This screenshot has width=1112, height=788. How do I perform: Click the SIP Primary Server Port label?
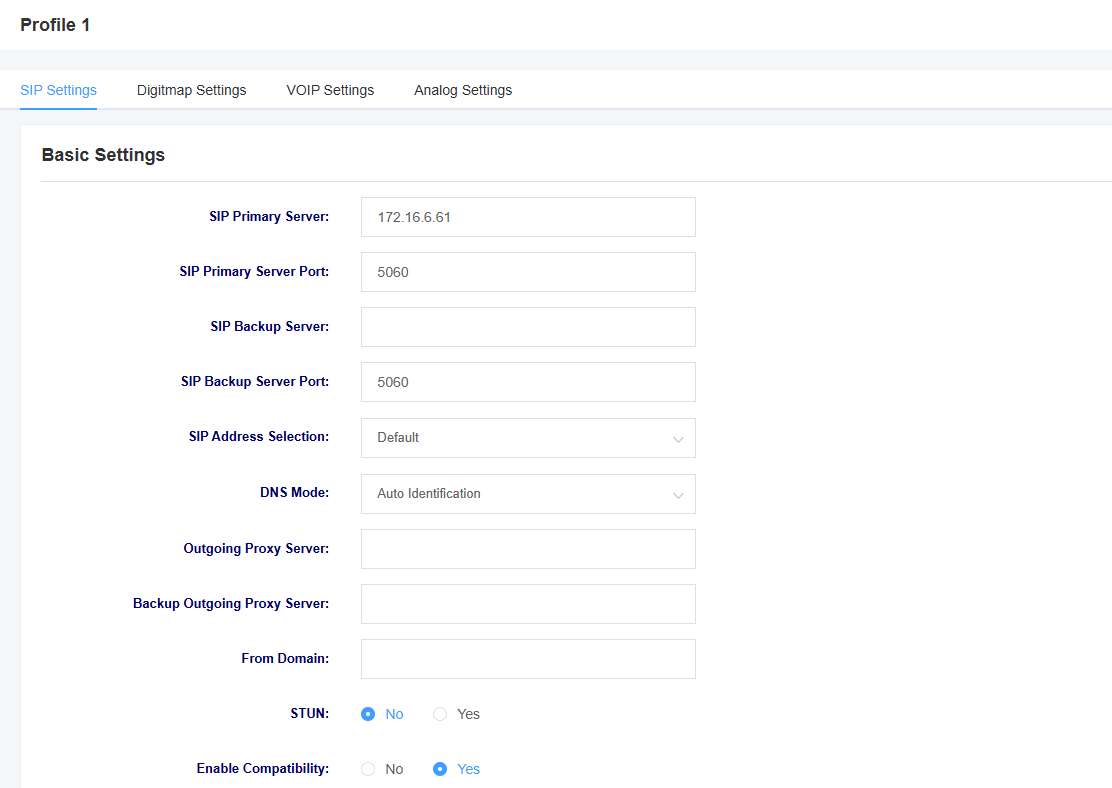point(254,272)
